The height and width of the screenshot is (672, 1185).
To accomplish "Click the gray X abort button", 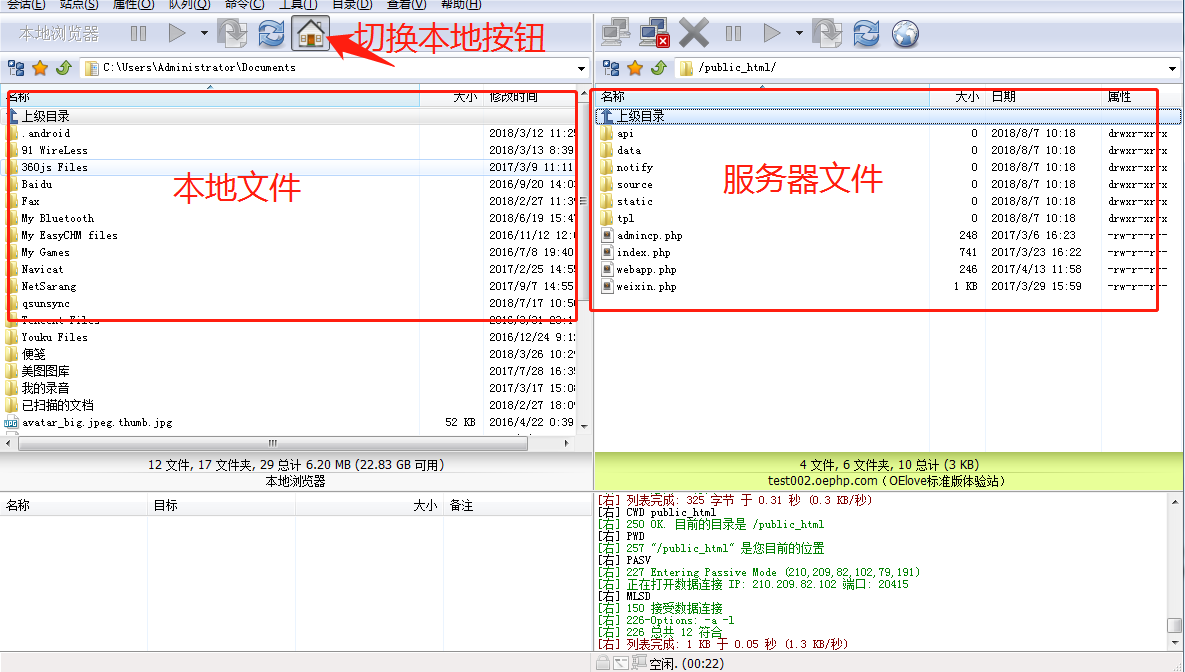I will 694,33.
